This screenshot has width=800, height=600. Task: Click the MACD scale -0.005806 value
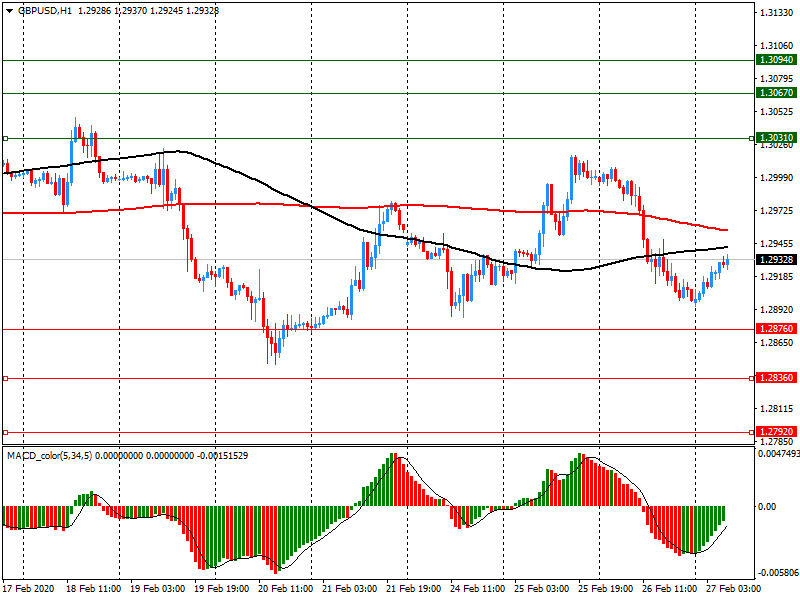tap(776, 573)
